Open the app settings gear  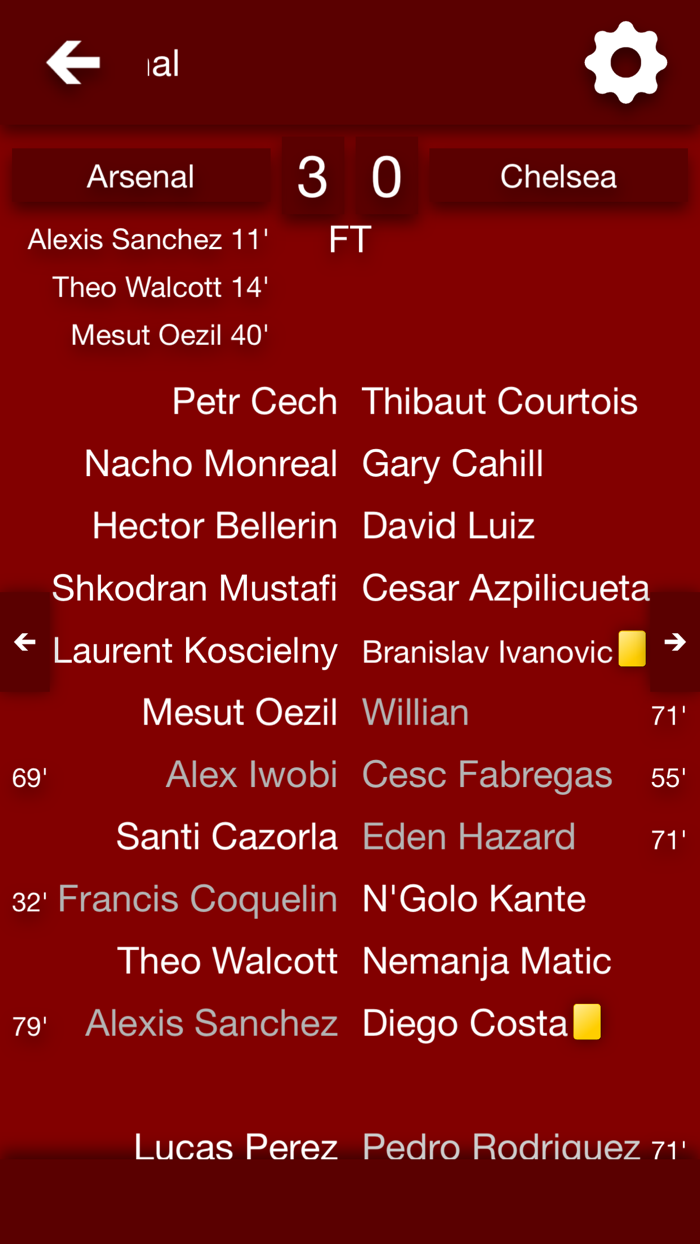point(625,62)
